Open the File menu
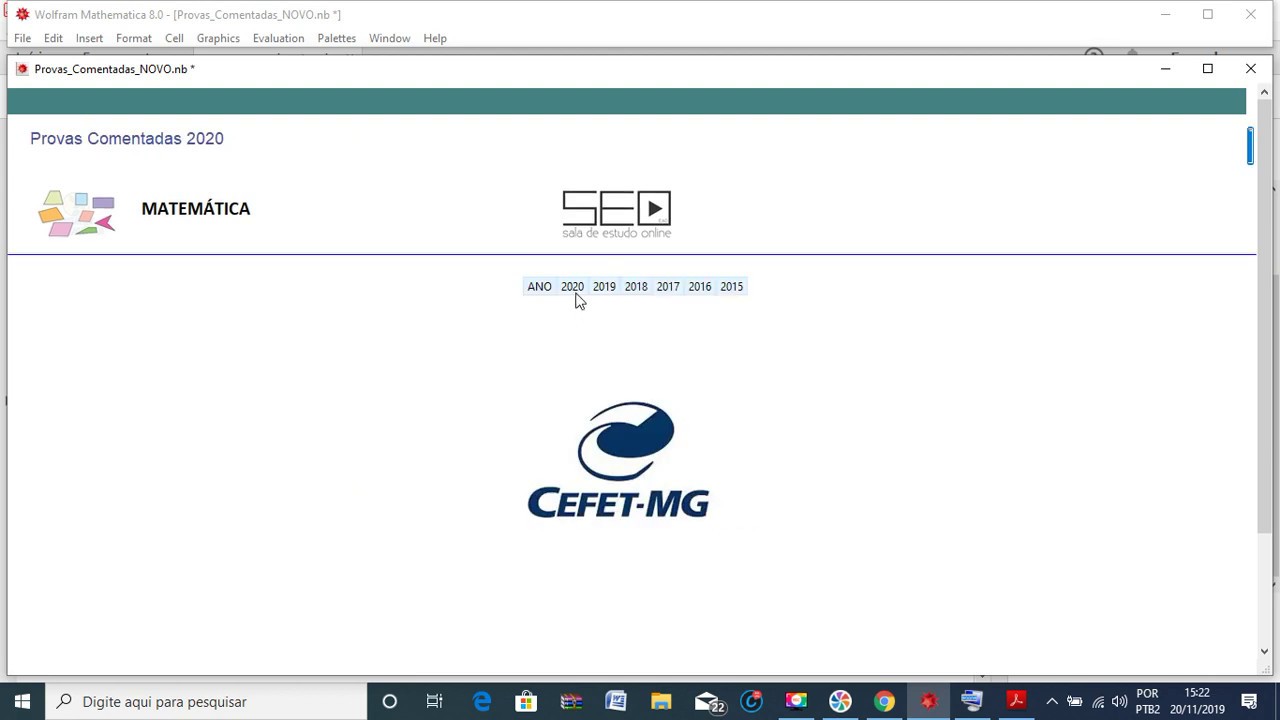This screenshot has width=1280, height=720. (22, 38)
